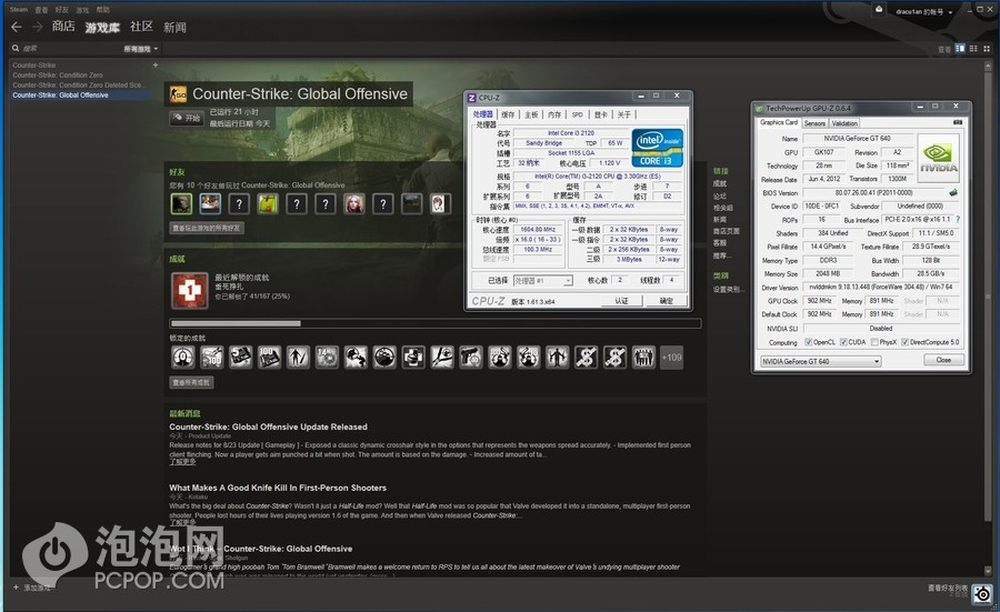Image resolution: width=1000 pixels, height=612 pixels.
Task: Switch to library detail view icon
Action: click(960, 48)
